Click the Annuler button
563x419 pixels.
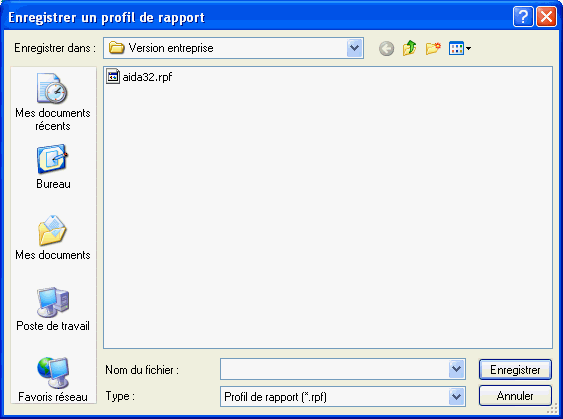pos(515,396)
